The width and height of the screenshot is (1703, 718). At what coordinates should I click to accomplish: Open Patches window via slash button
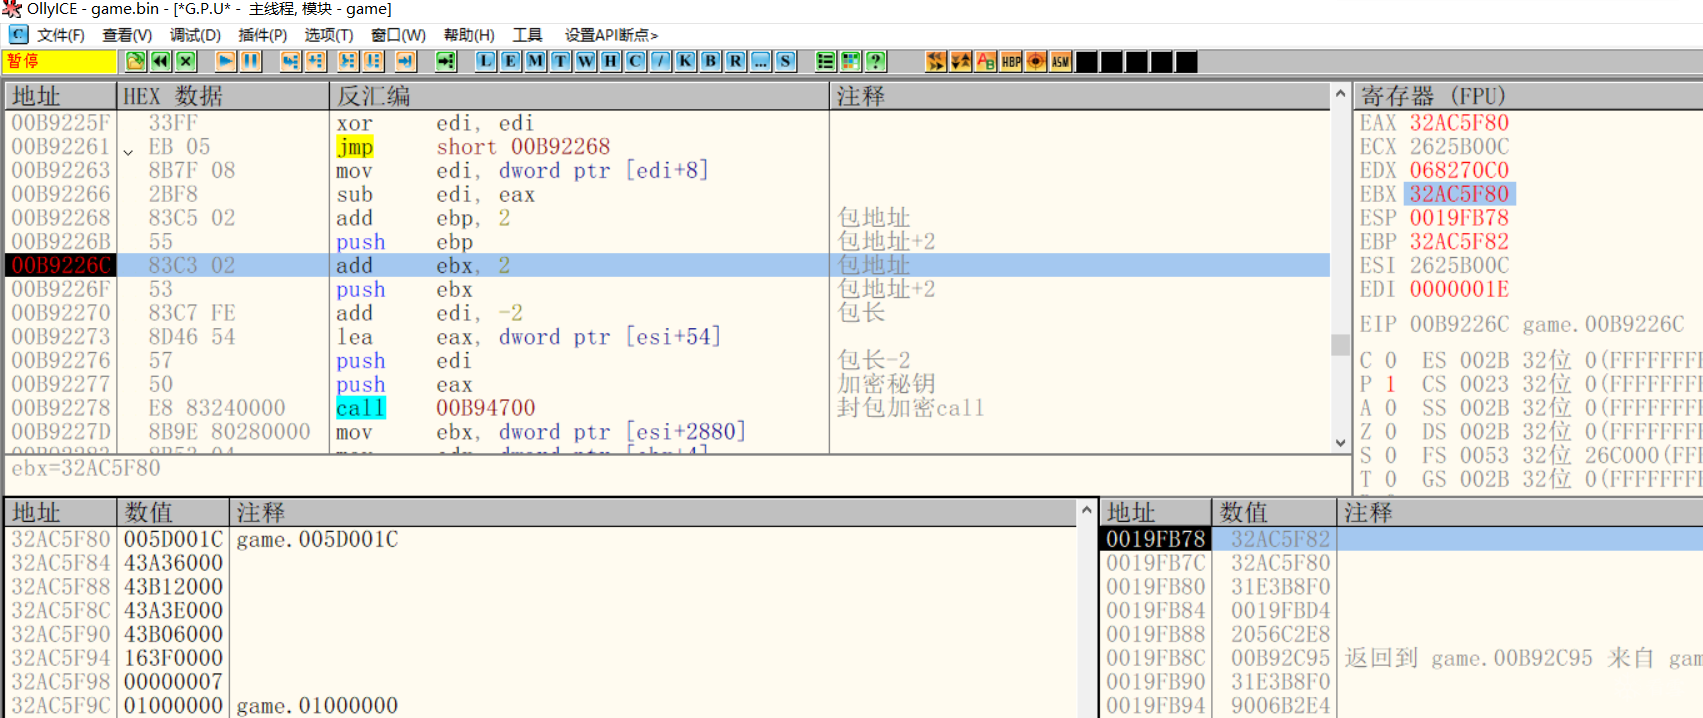[x=661, y=61]
